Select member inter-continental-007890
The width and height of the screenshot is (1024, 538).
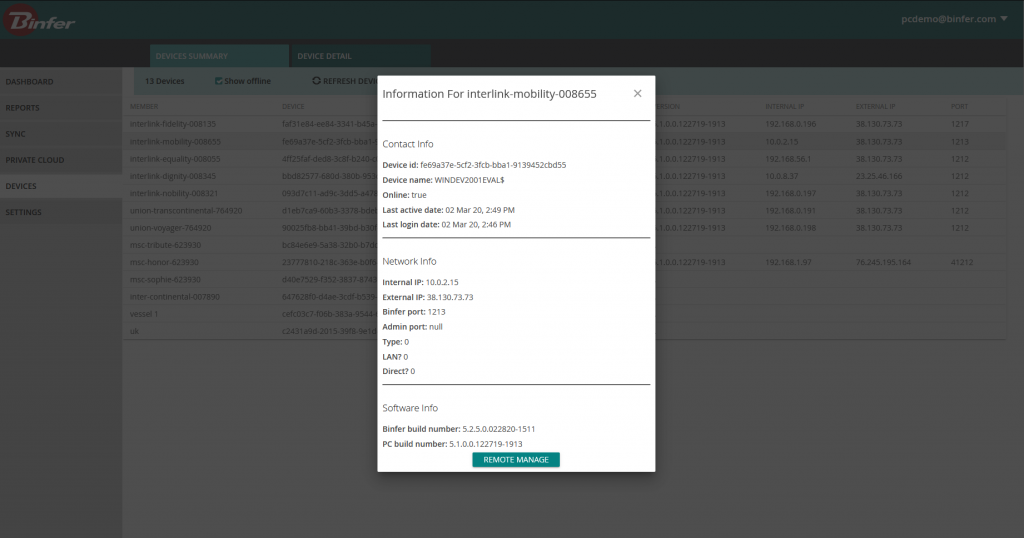pyautogui.click(x=174, y=296)
